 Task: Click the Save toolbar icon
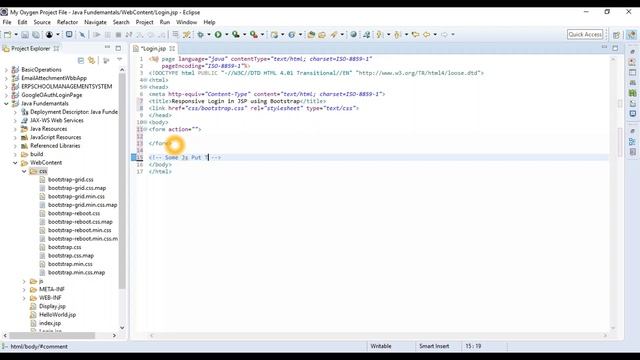25,35
